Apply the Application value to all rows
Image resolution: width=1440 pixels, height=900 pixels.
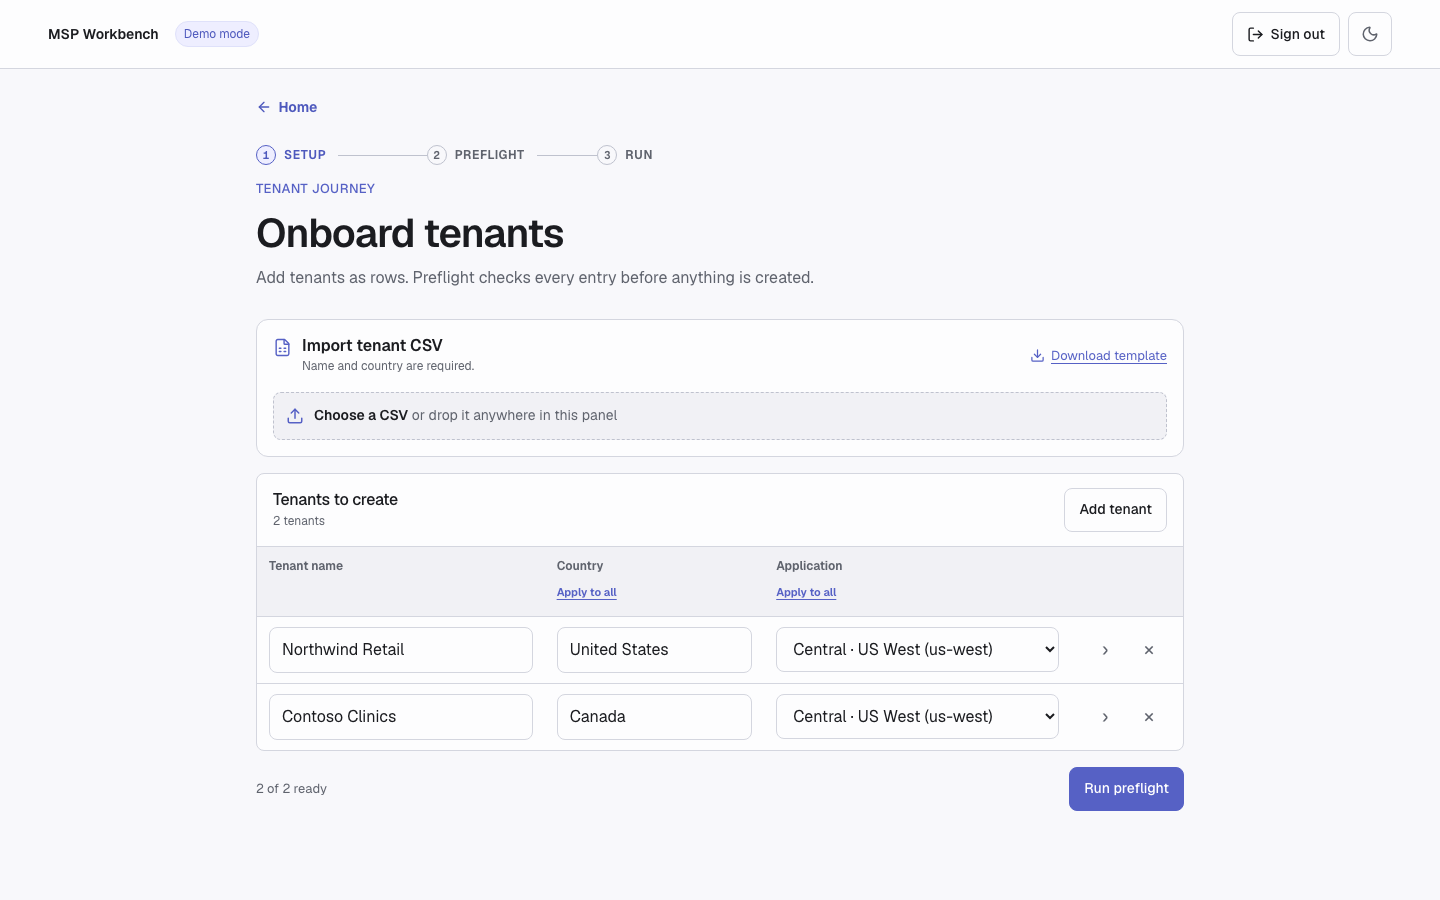pyautogui.click(x=806, y=593)
